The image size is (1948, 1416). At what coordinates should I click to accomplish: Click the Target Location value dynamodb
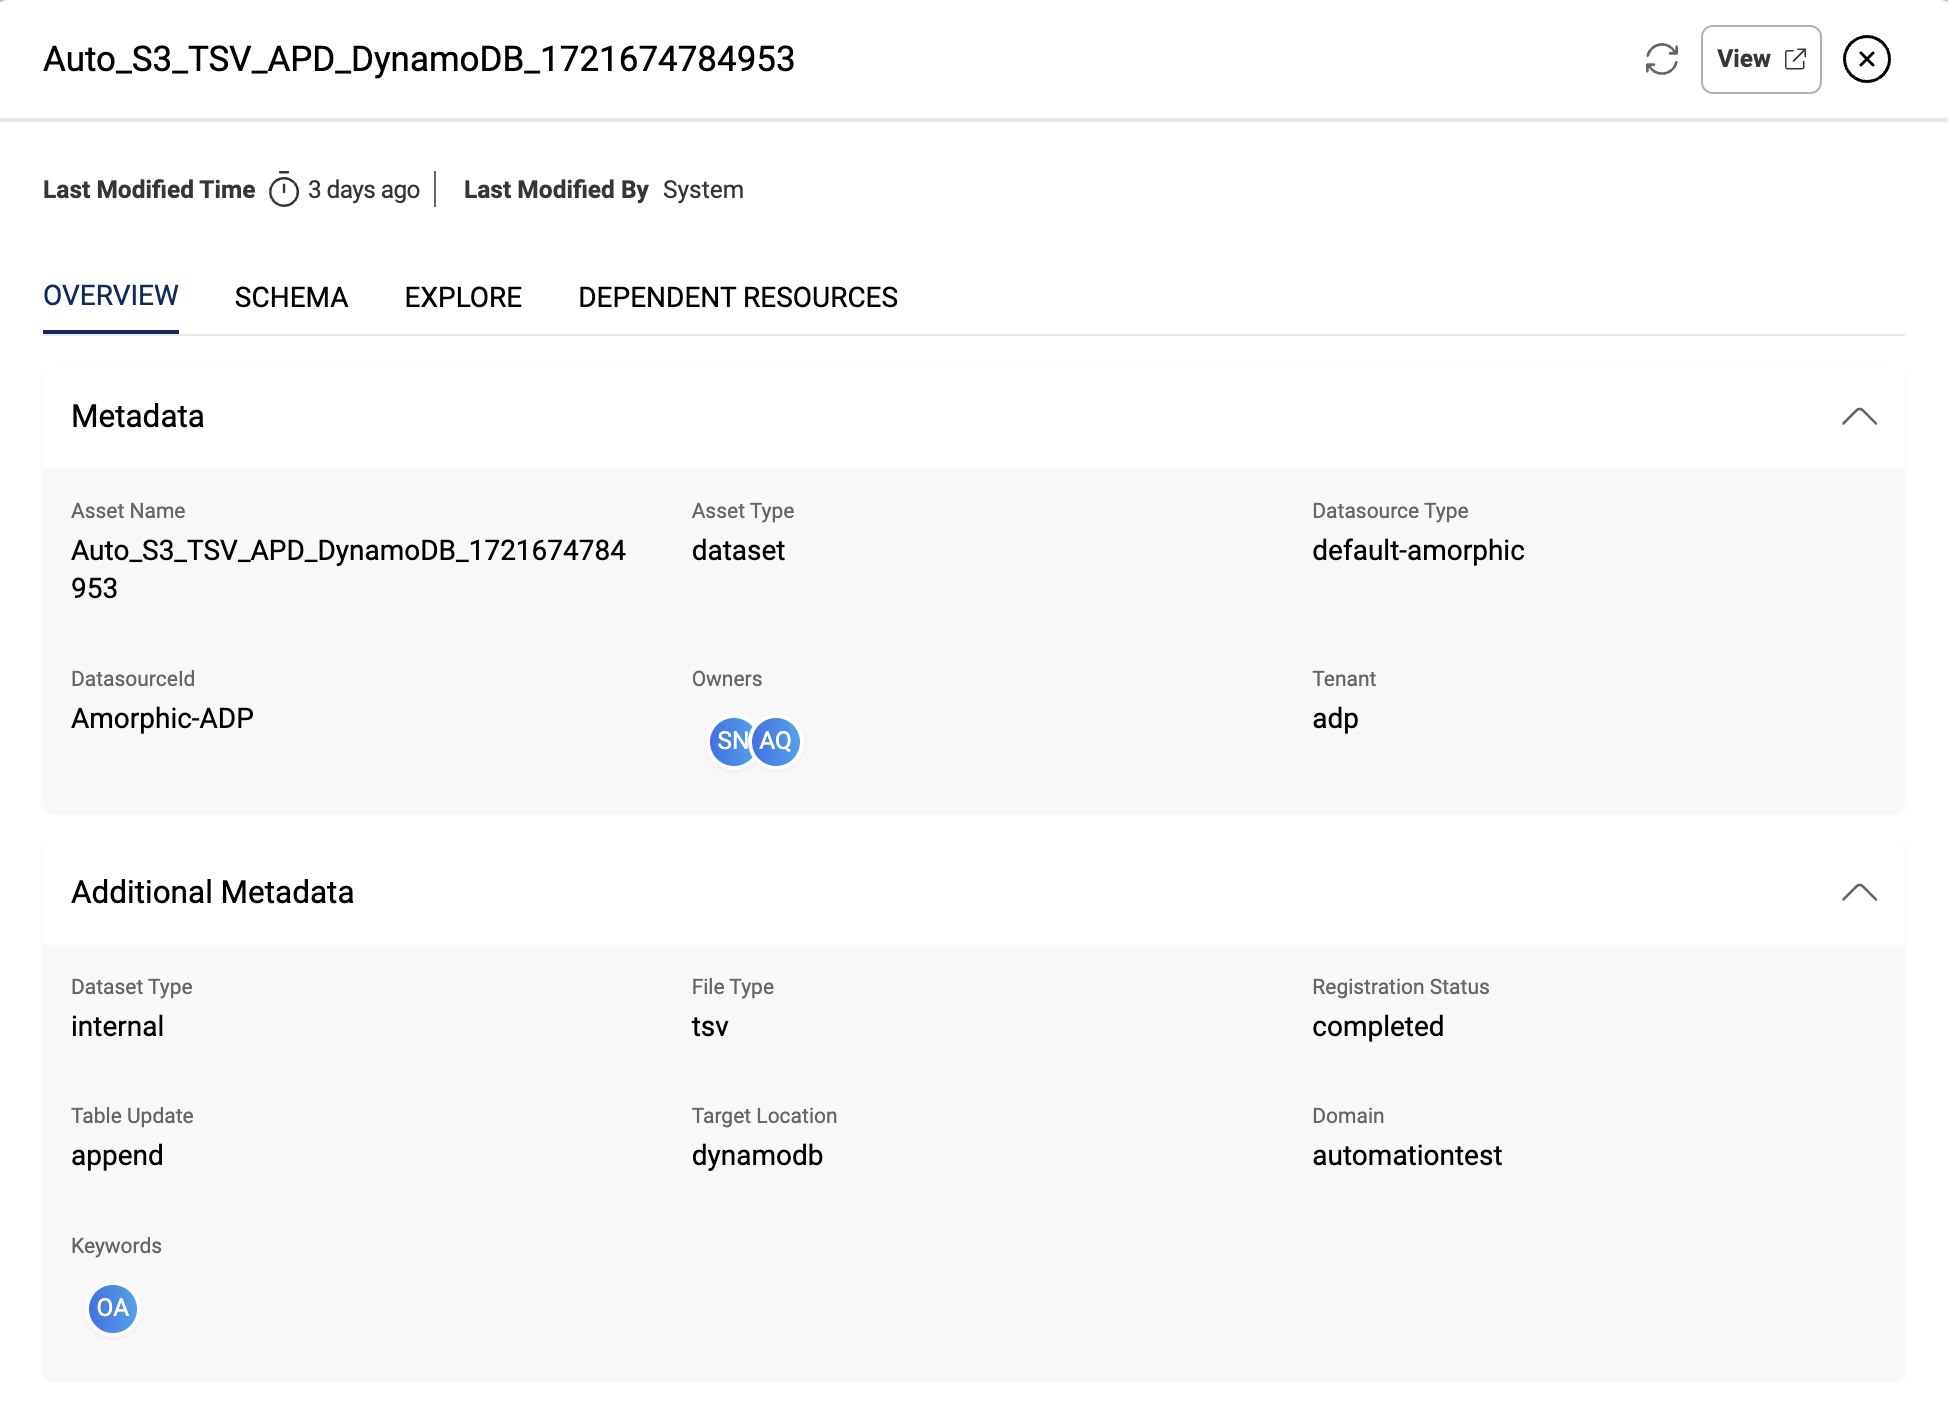coord(757,1156)
